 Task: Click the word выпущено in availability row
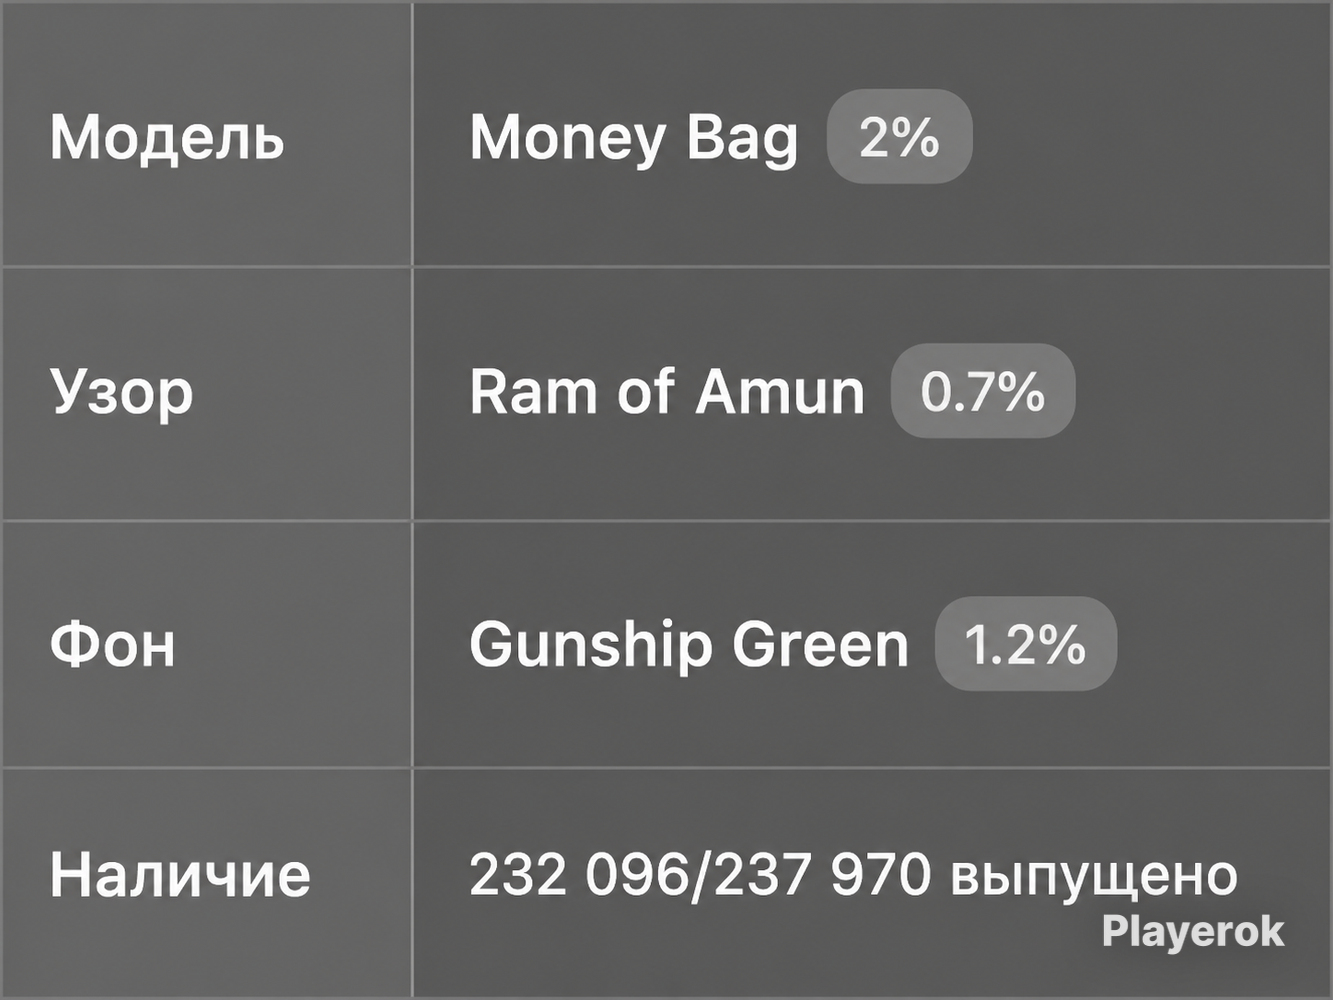tap(1093, 877)
